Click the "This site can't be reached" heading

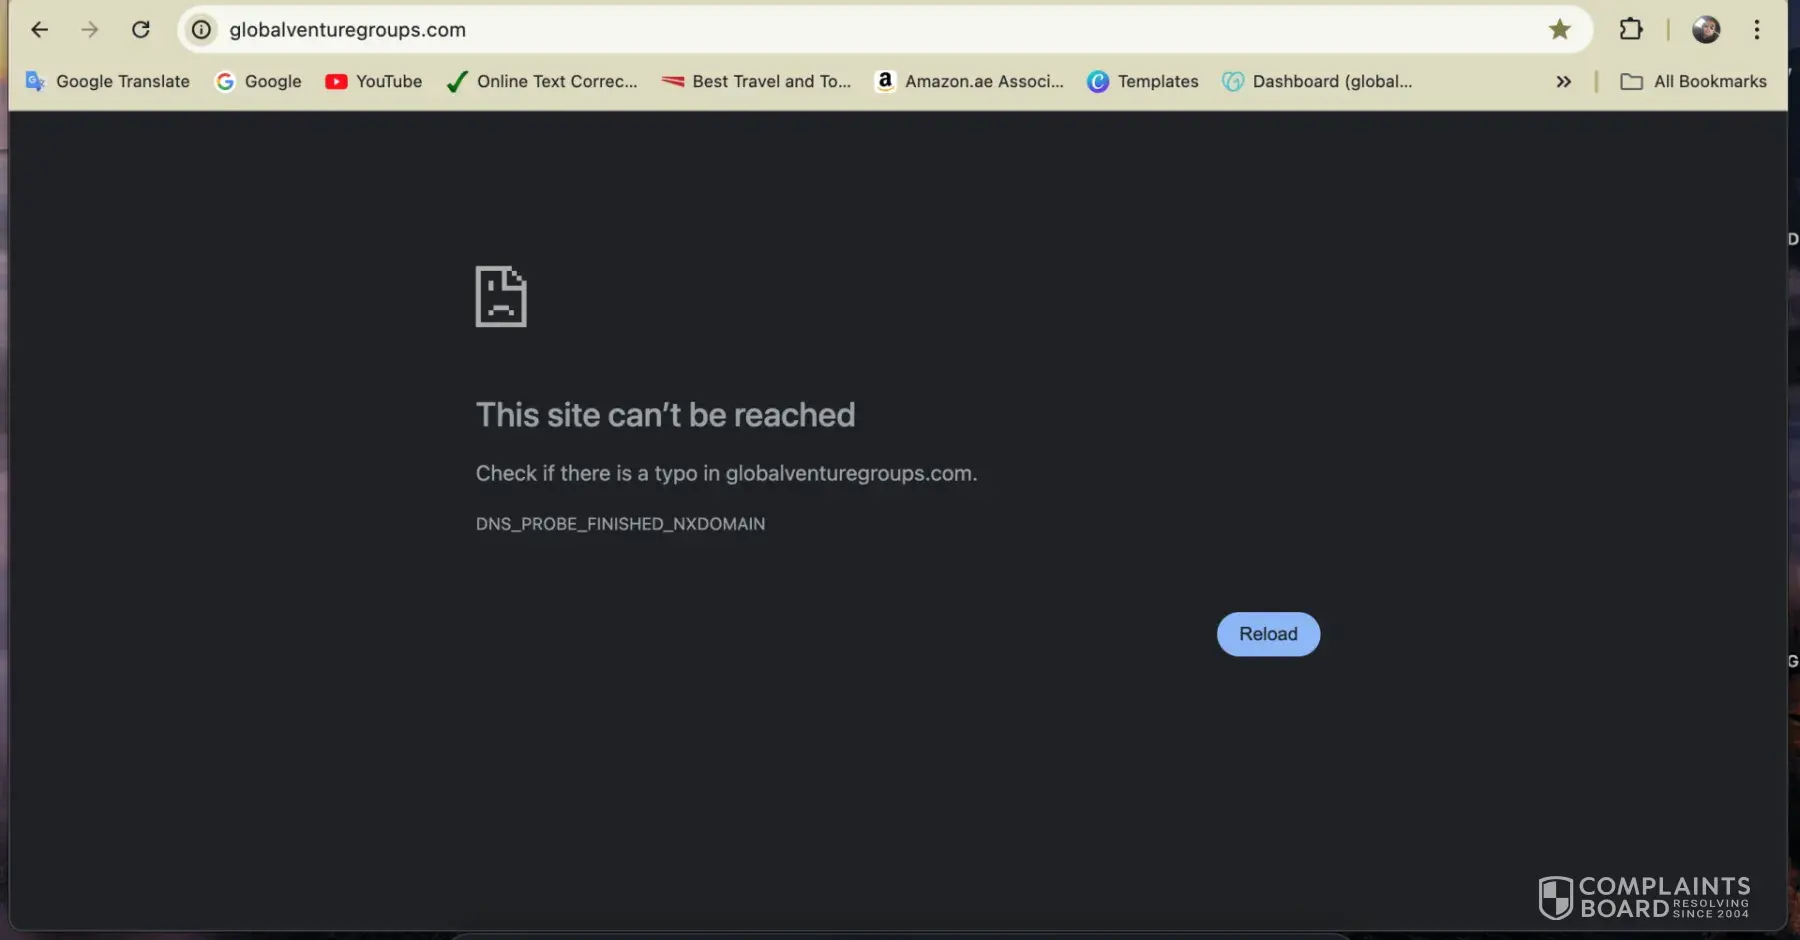tap(665, 415)
